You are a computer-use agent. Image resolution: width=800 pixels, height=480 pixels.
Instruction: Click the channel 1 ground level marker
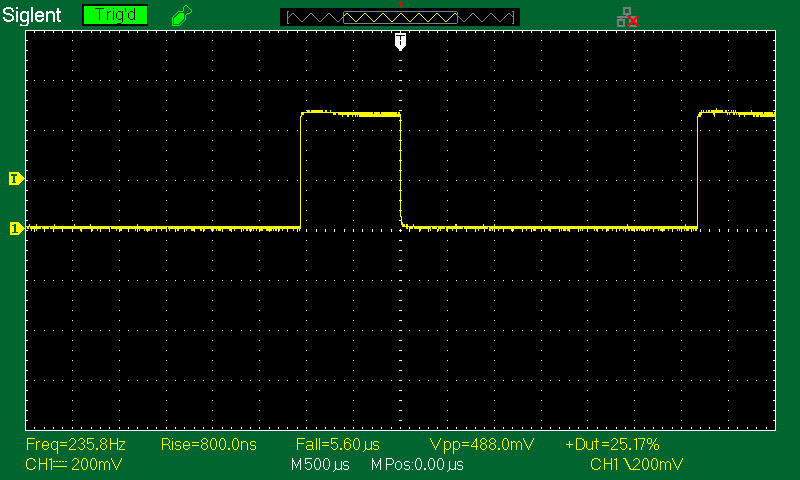15,229
